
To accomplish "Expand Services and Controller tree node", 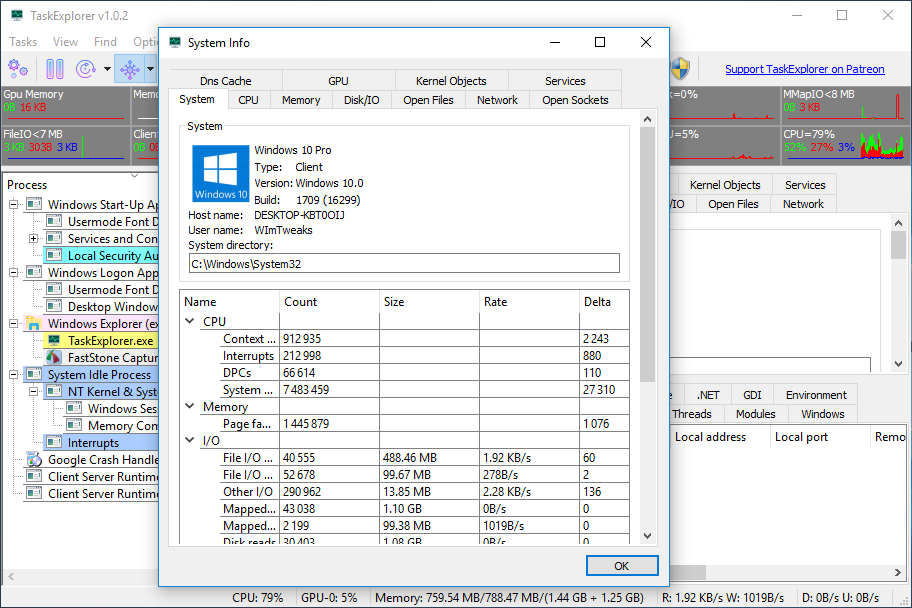I will pyautogui.click(x=33, y=239).
